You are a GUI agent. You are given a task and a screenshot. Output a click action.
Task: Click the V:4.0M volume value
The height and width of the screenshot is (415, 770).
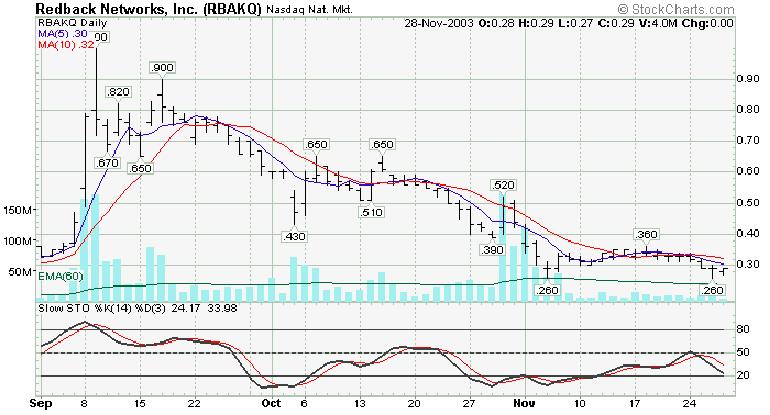click(x=658, y=23)
